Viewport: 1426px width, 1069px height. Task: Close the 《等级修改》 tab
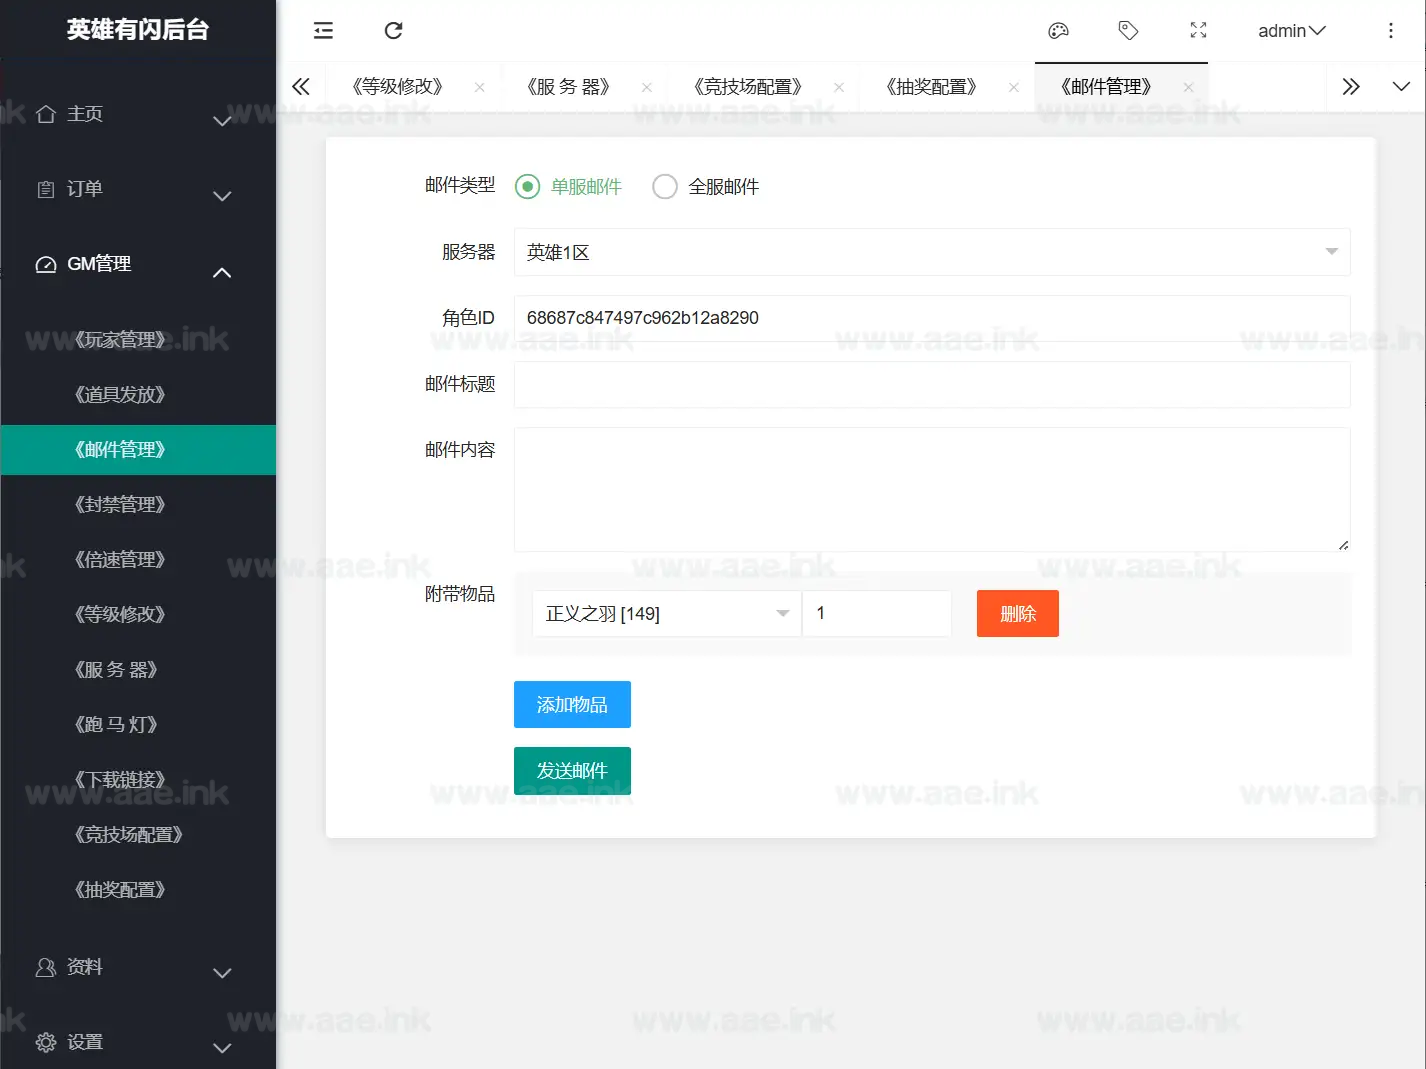coord(480,87)
